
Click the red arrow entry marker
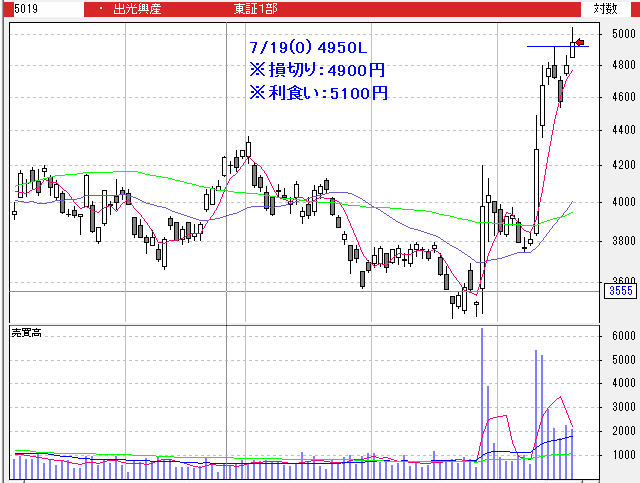click(580, 42)
